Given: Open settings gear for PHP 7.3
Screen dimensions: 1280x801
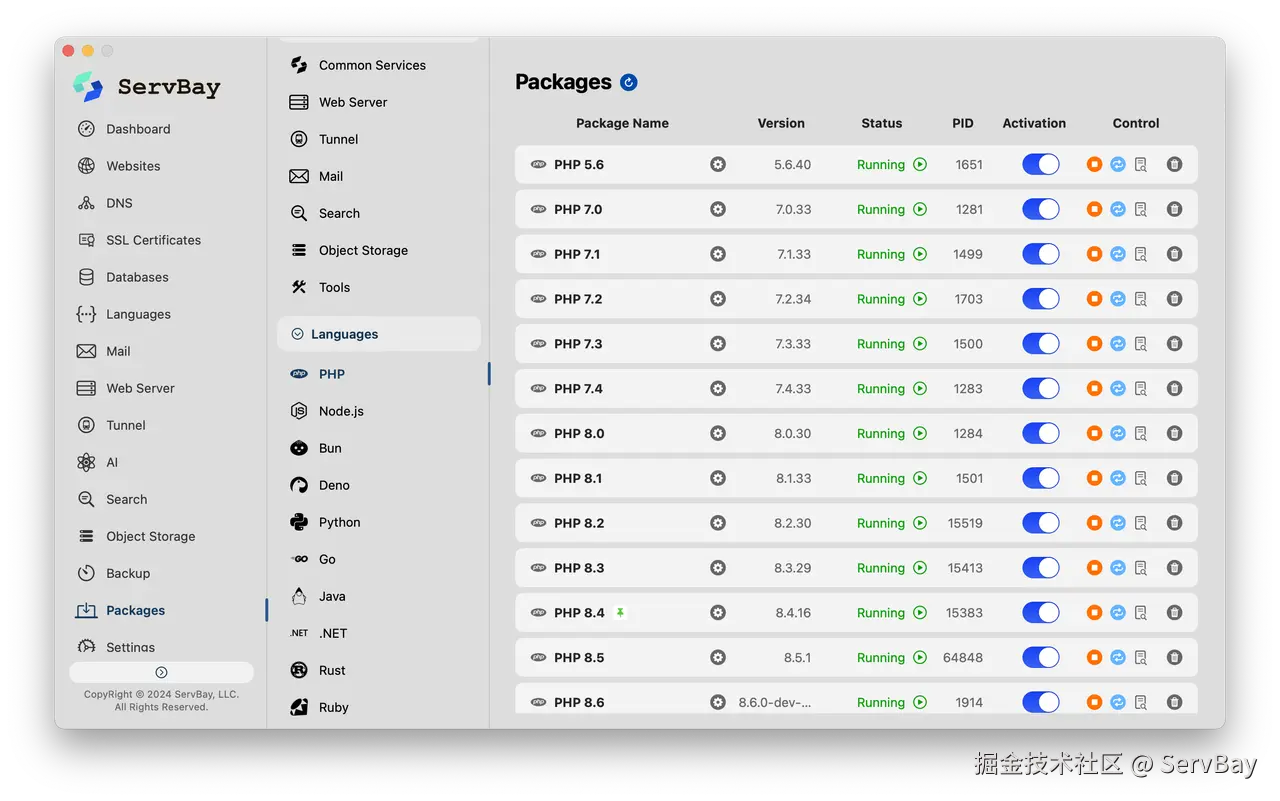Looking at the screenshot, I should [x=718, y=344].
